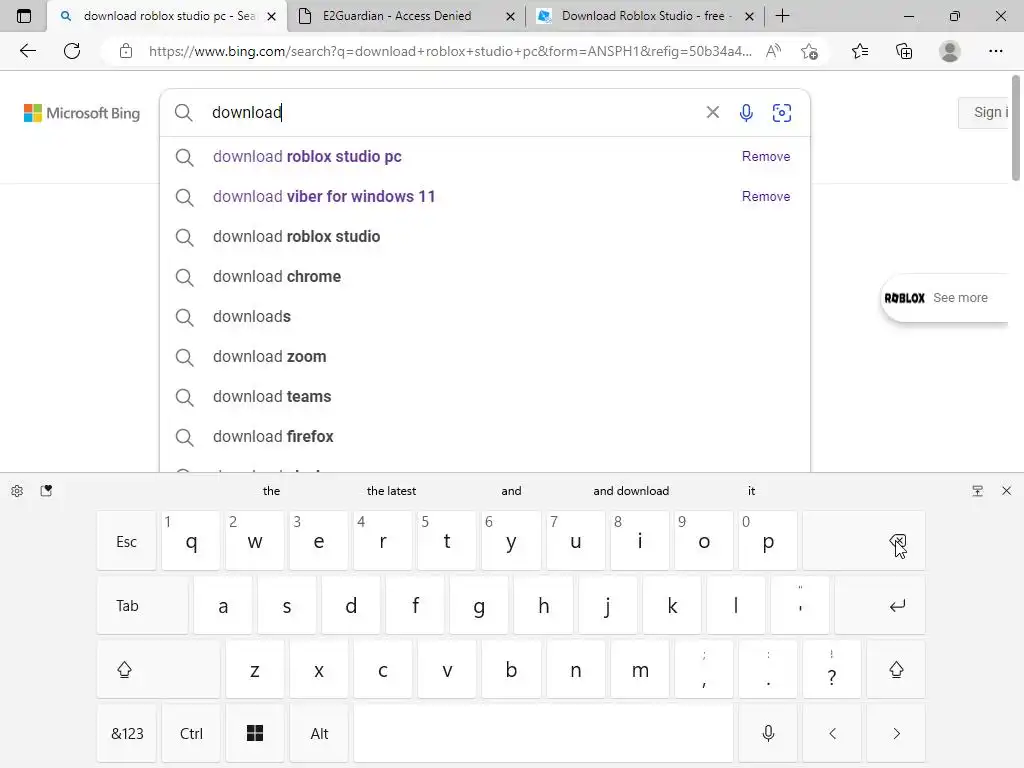Click the browser address bar URL
The height and width of the screenshot is (768, 1024).
coord(450,51)
